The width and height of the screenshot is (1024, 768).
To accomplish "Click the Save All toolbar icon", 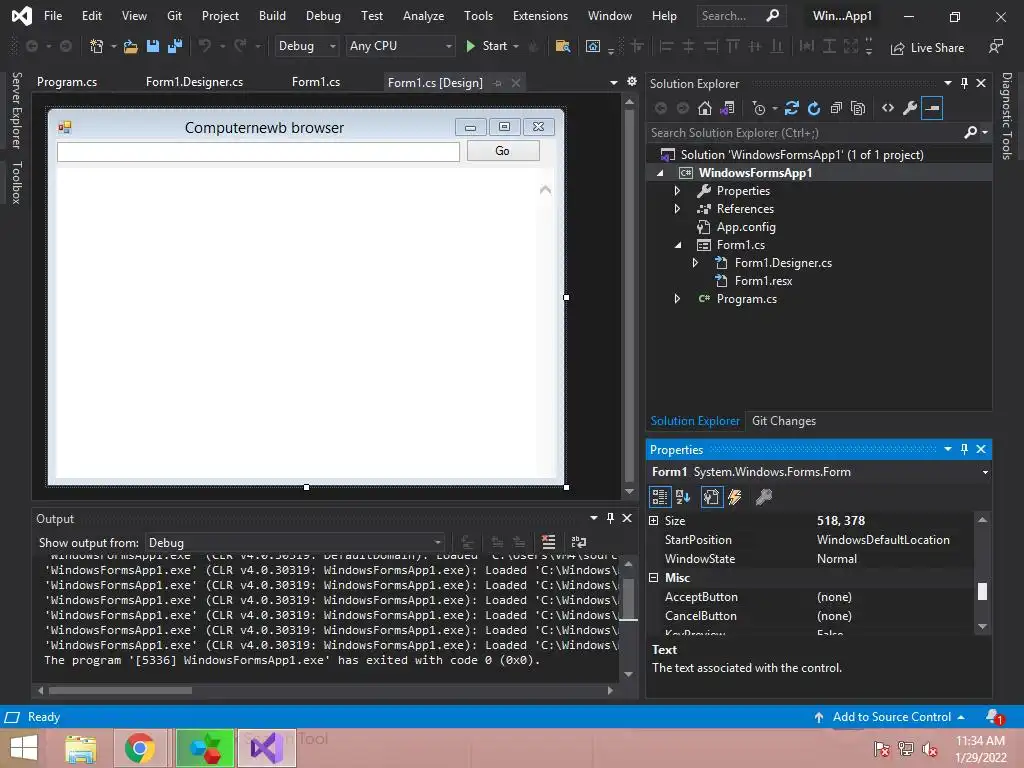I will (175, 46).
